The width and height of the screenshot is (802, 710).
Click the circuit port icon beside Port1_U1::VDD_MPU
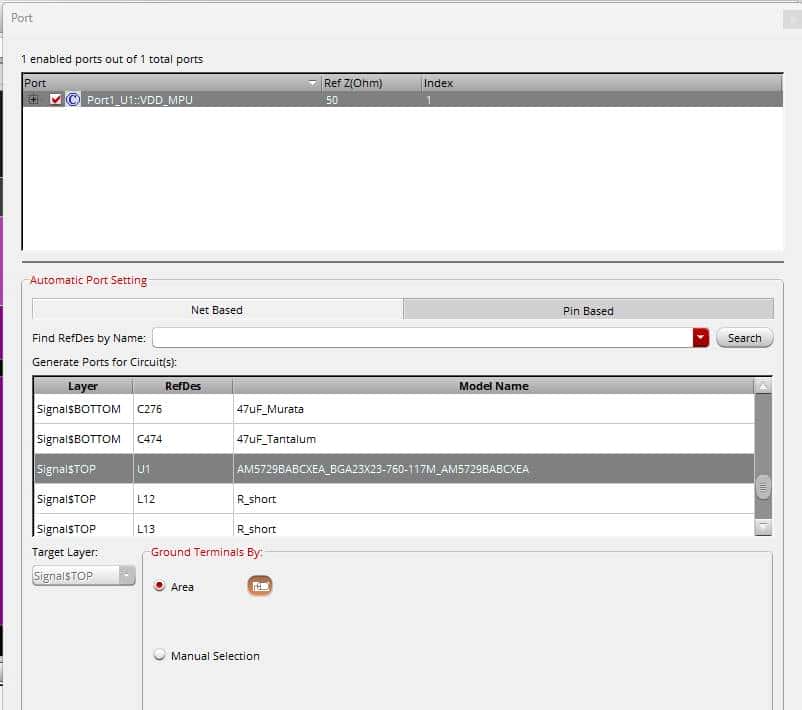point(73,100)
